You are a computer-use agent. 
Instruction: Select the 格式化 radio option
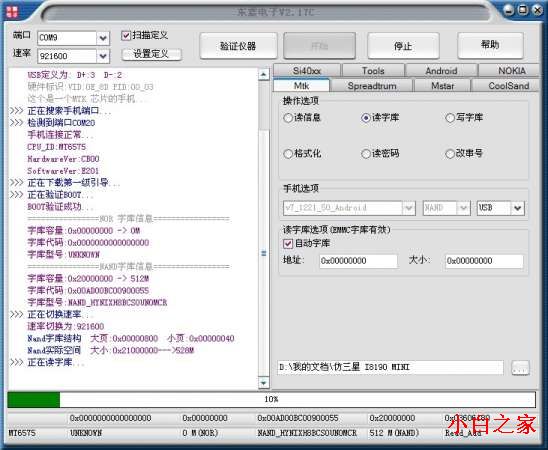288,153
